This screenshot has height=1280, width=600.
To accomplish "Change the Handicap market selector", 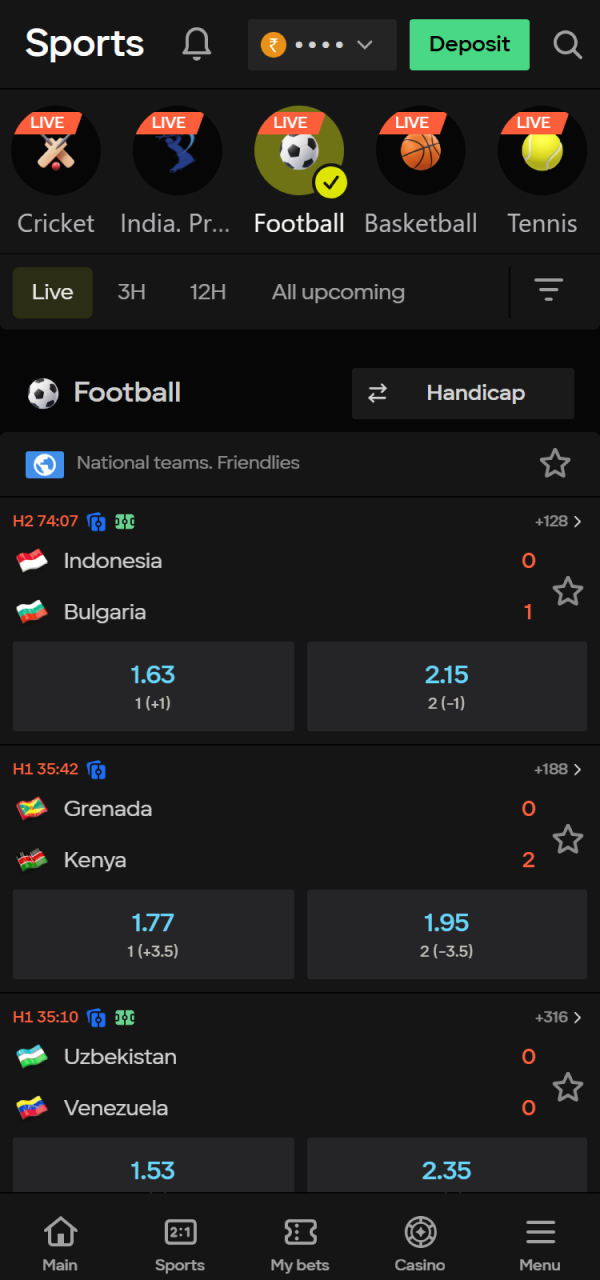I will 463,393.
